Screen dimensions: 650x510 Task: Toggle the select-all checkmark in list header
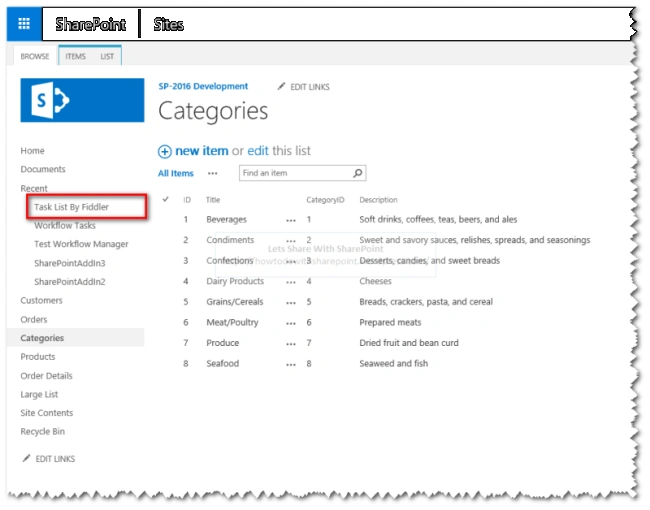tap(165, 199)
